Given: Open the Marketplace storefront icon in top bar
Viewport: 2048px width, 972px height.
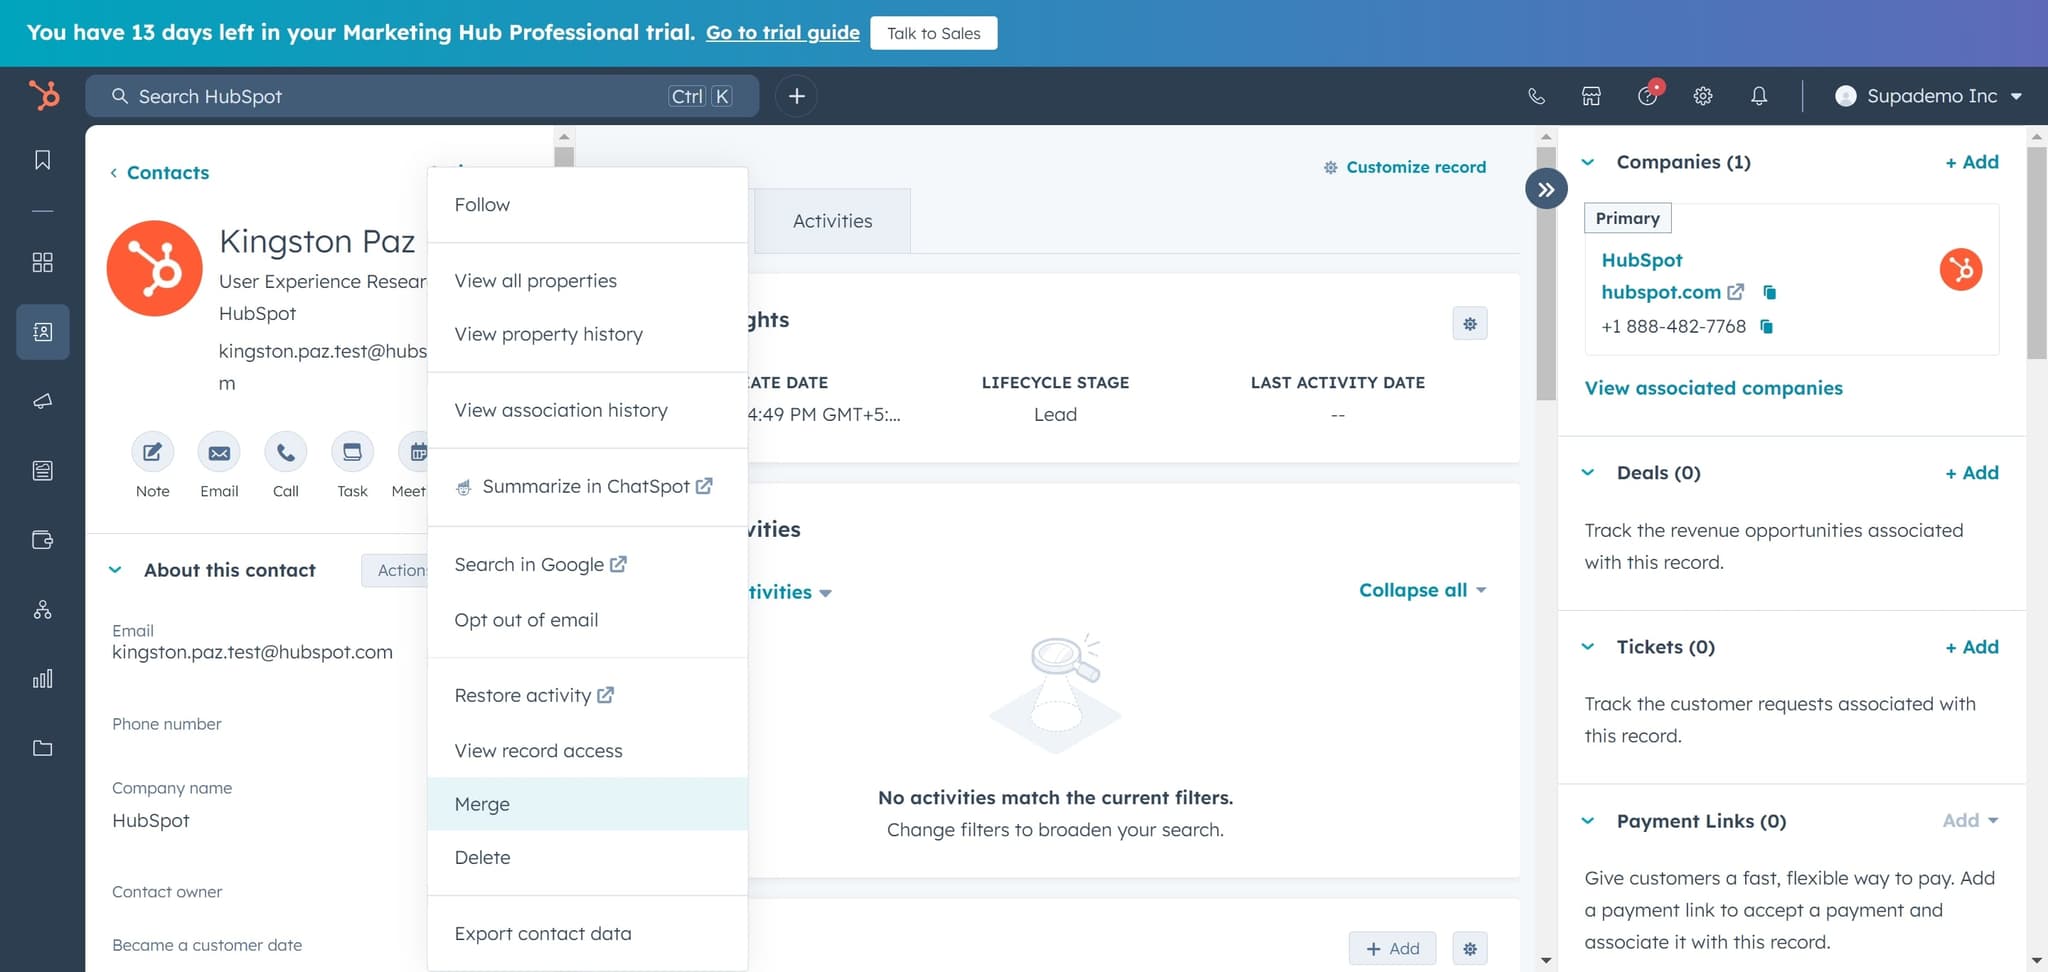Looking at the screenshot, I should point(1591,96).
